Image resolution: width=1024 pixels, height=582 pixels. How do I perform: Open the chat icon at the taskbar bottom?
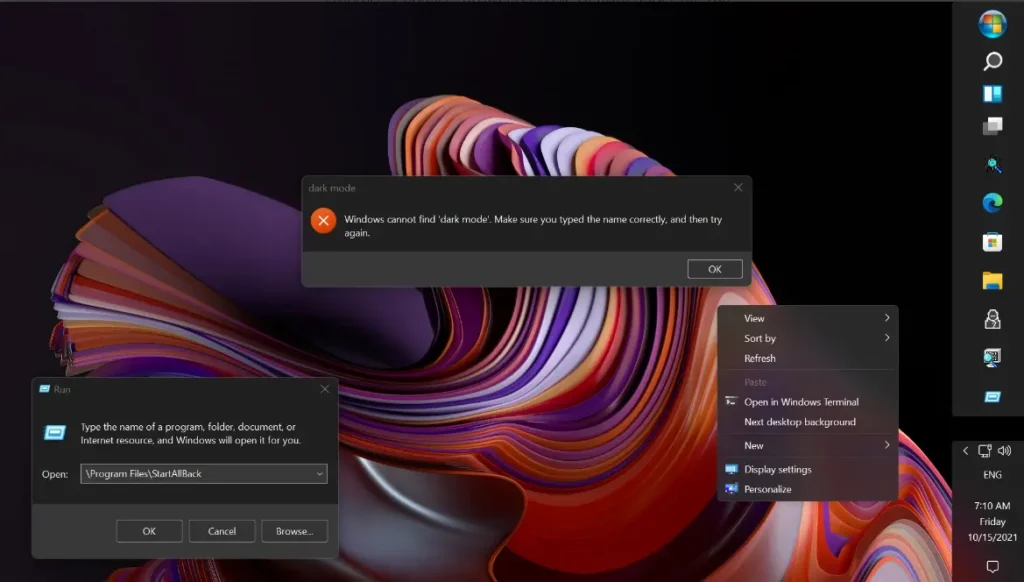[993, 564]
